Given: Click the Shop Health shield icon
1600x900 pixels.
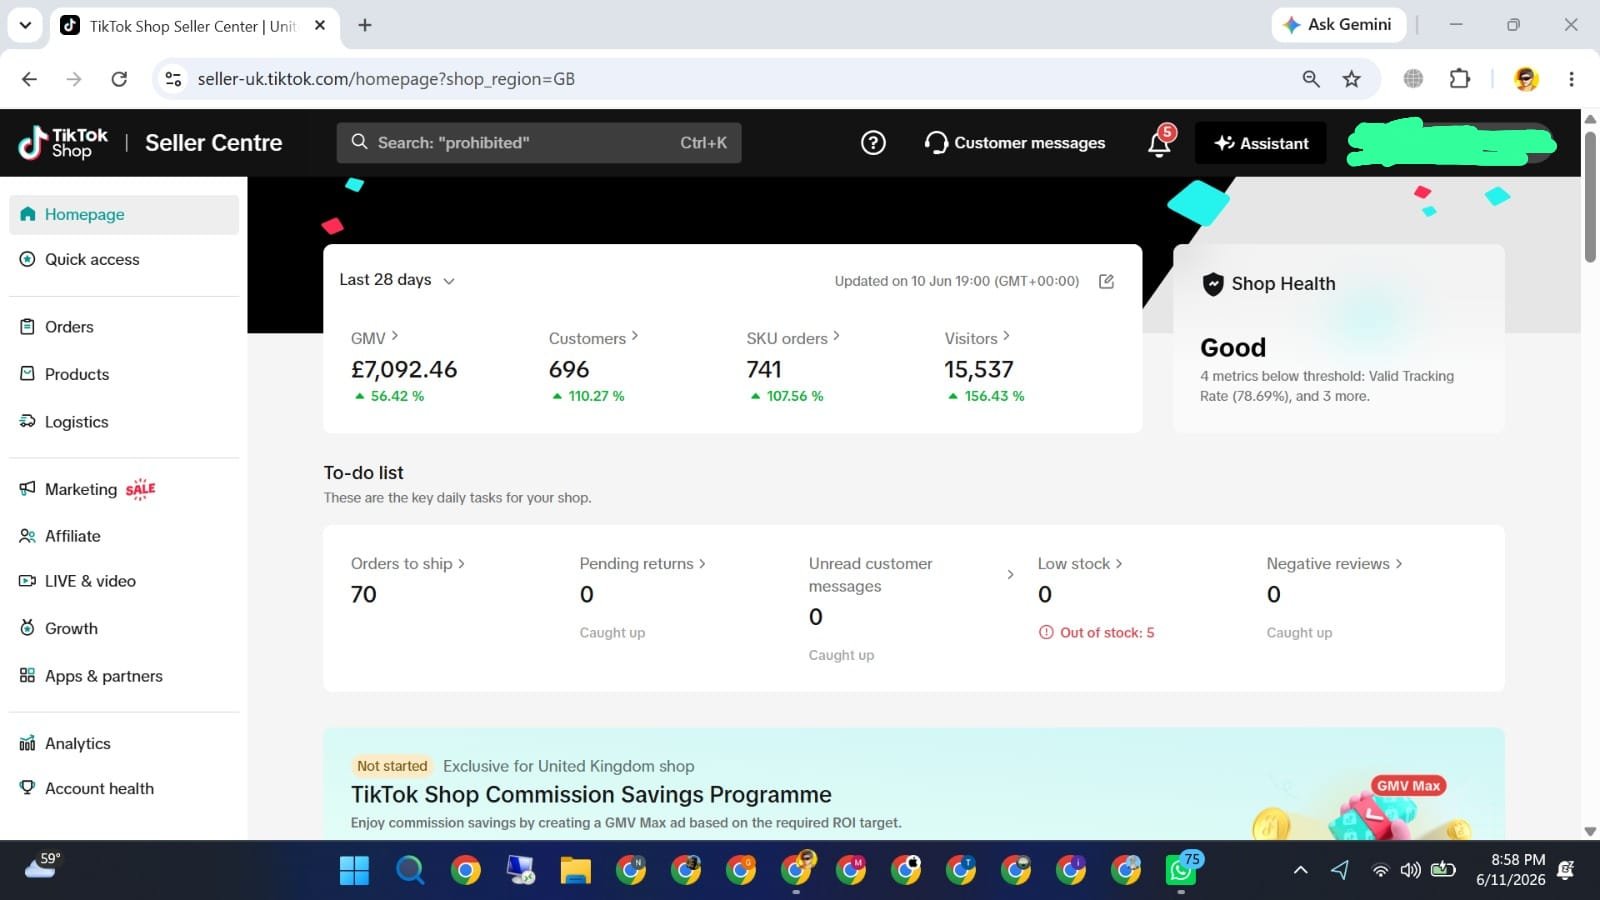Looking at the screenshot, I should (x=1213, y=284).
